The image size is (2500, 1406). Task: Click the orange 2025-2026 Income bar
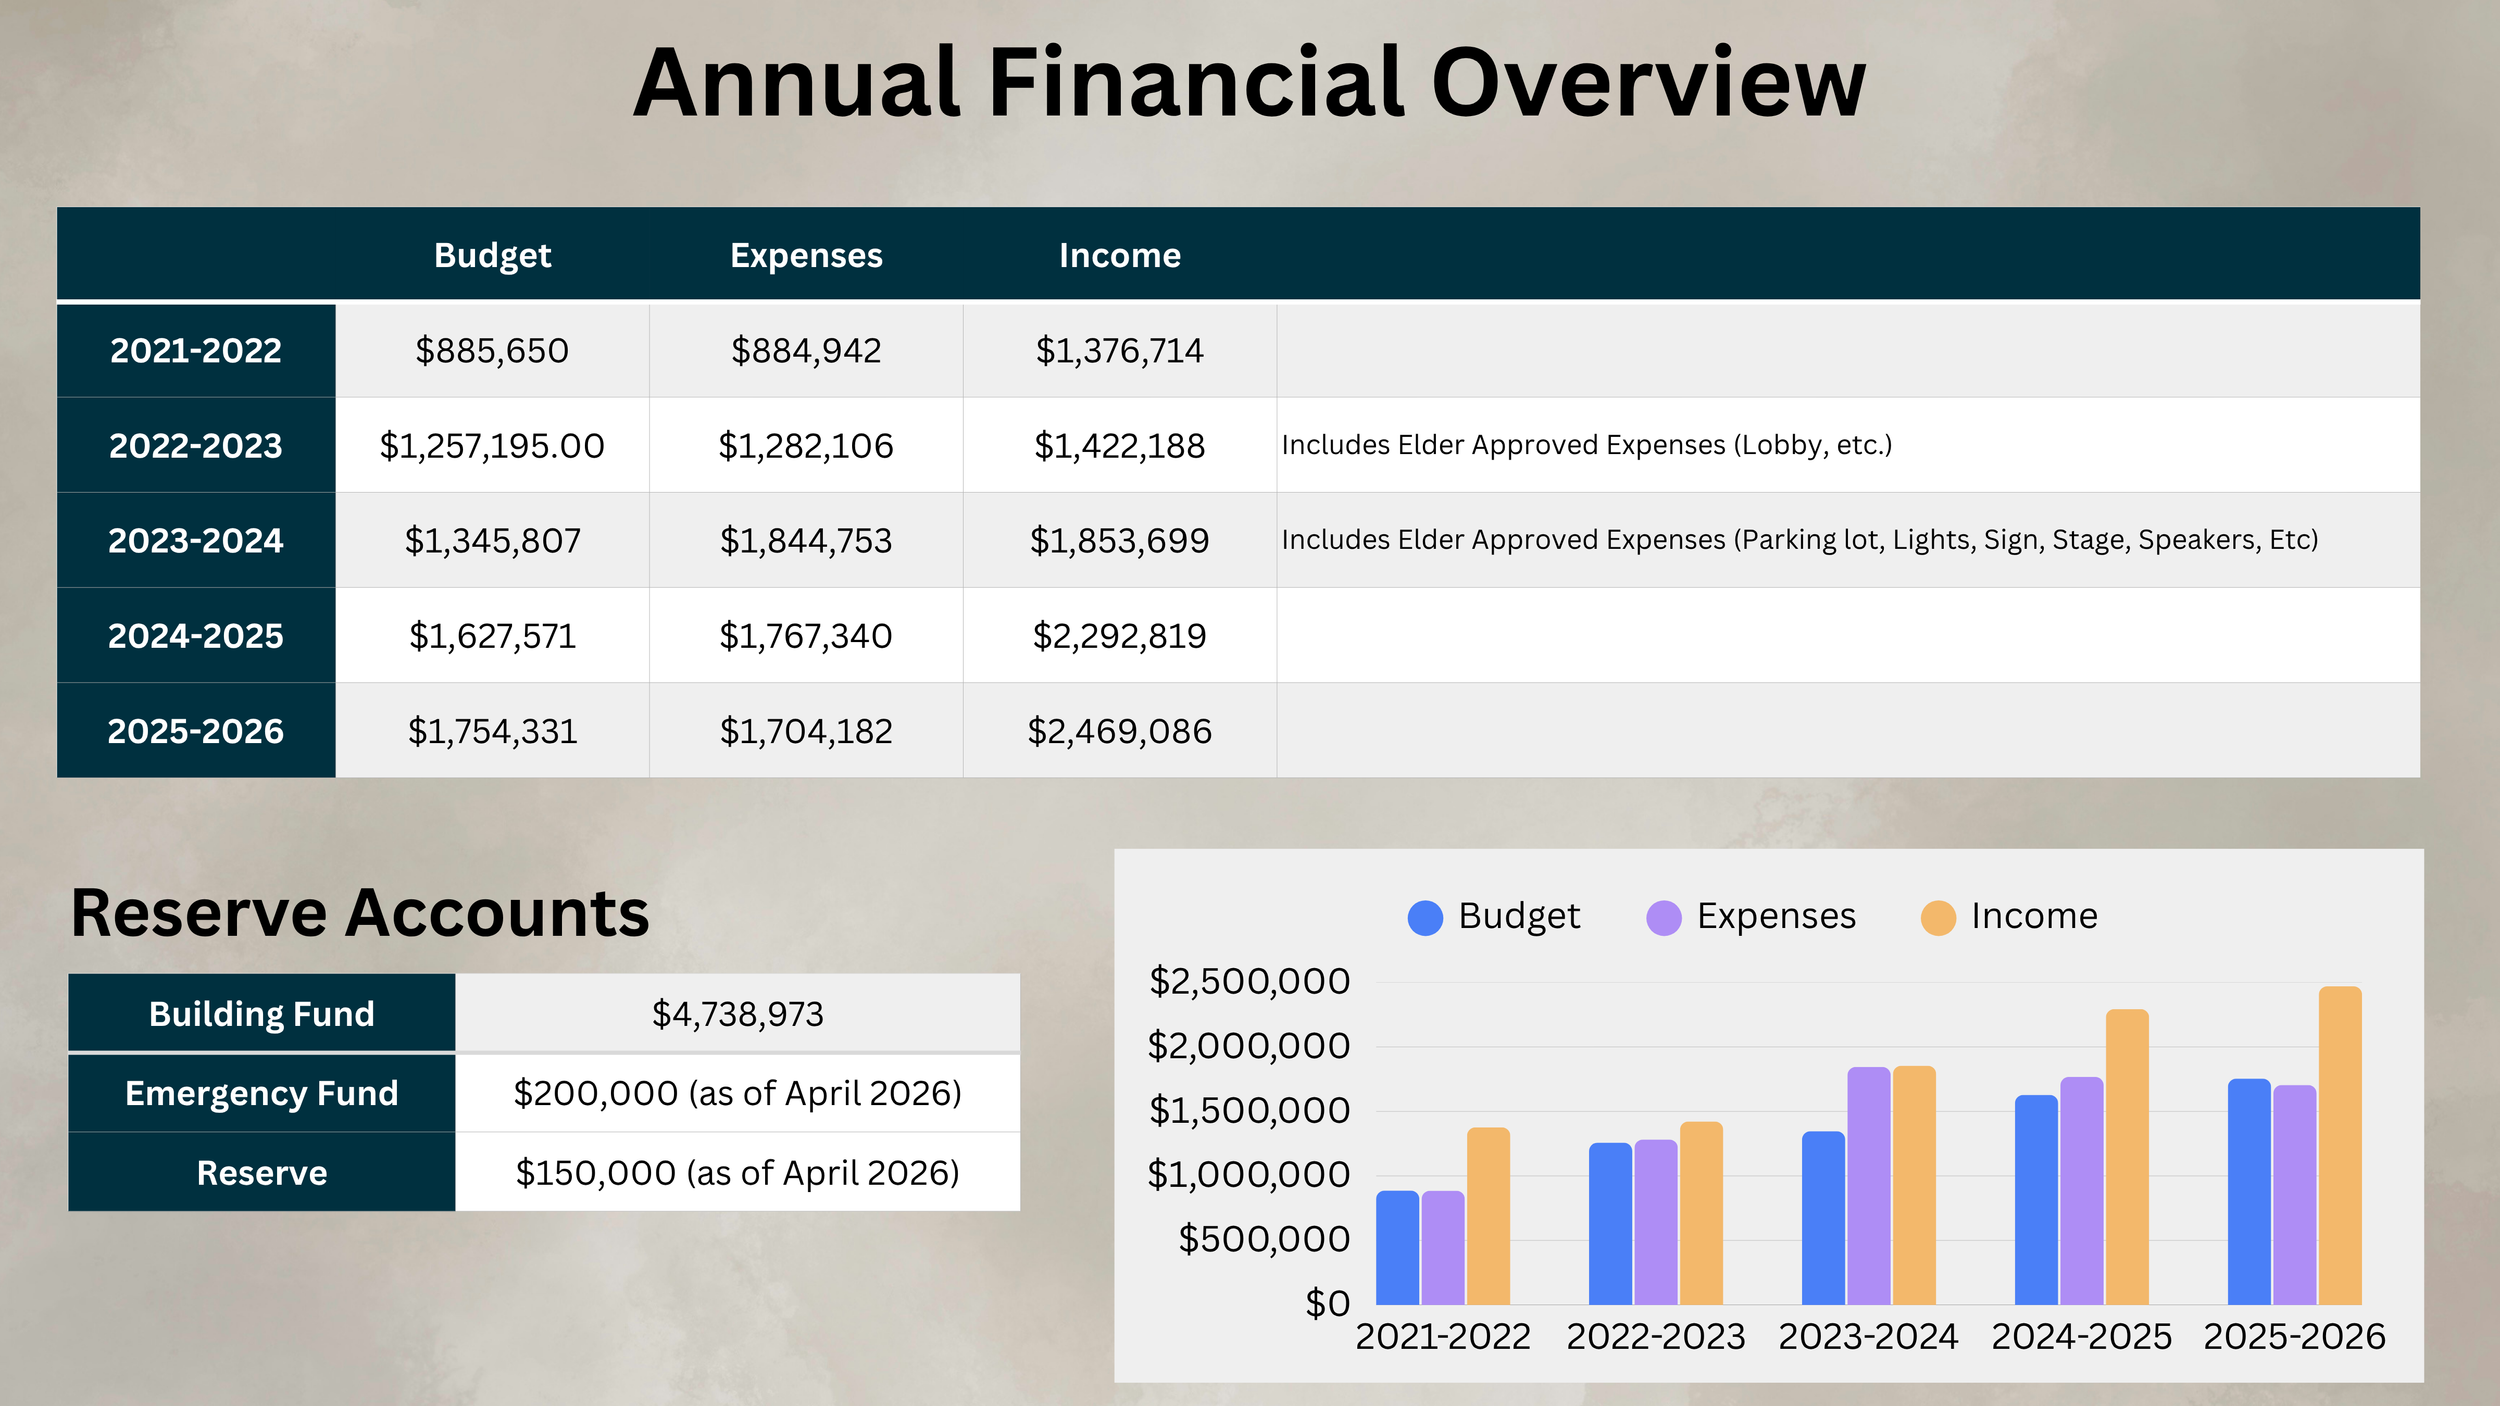(2340, 1146)
